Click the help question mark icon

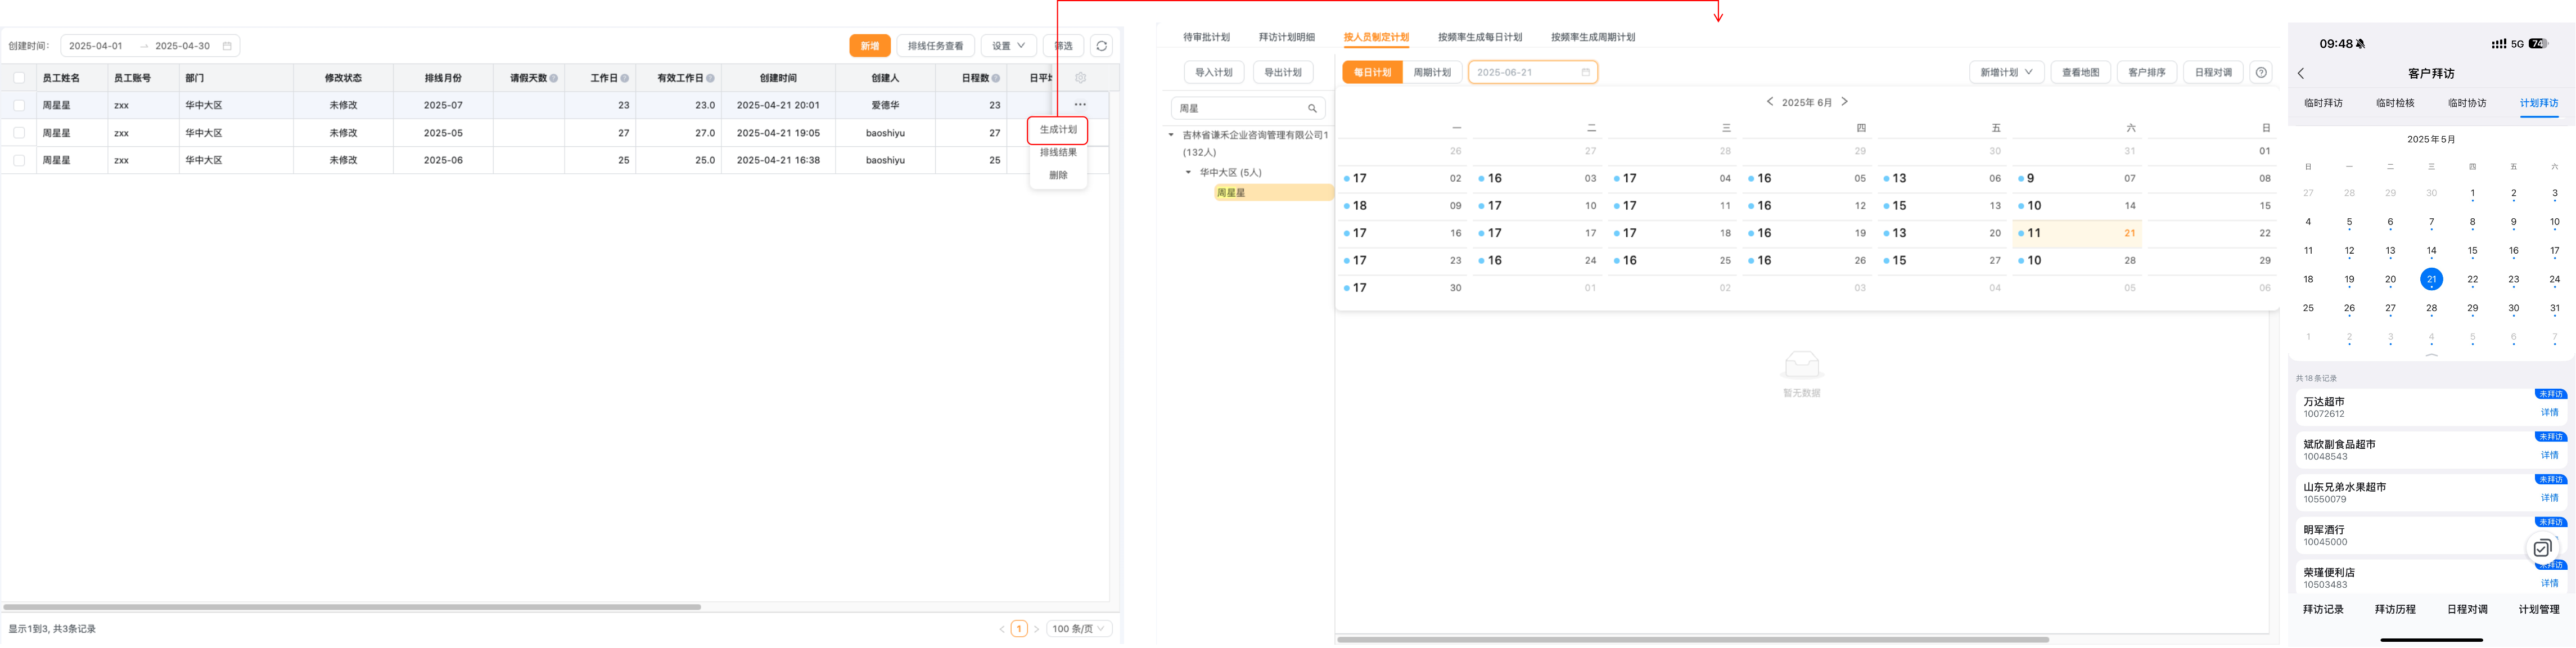[x=2261, y=72]
